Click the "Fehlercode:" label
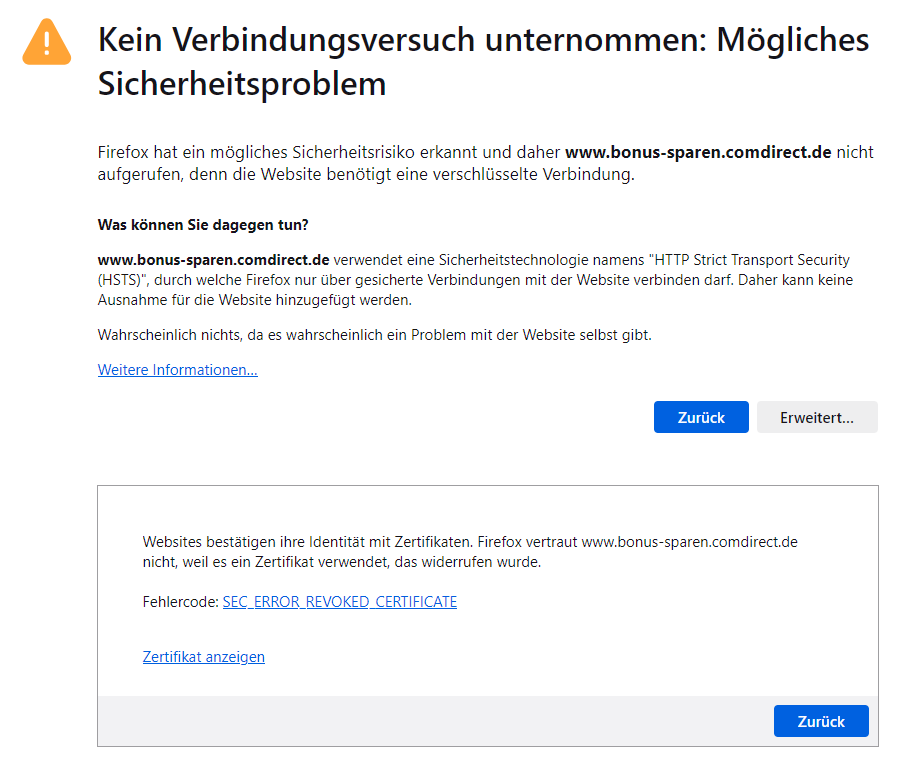The height and width of the screenshot is (761, 900). [180, 602]
